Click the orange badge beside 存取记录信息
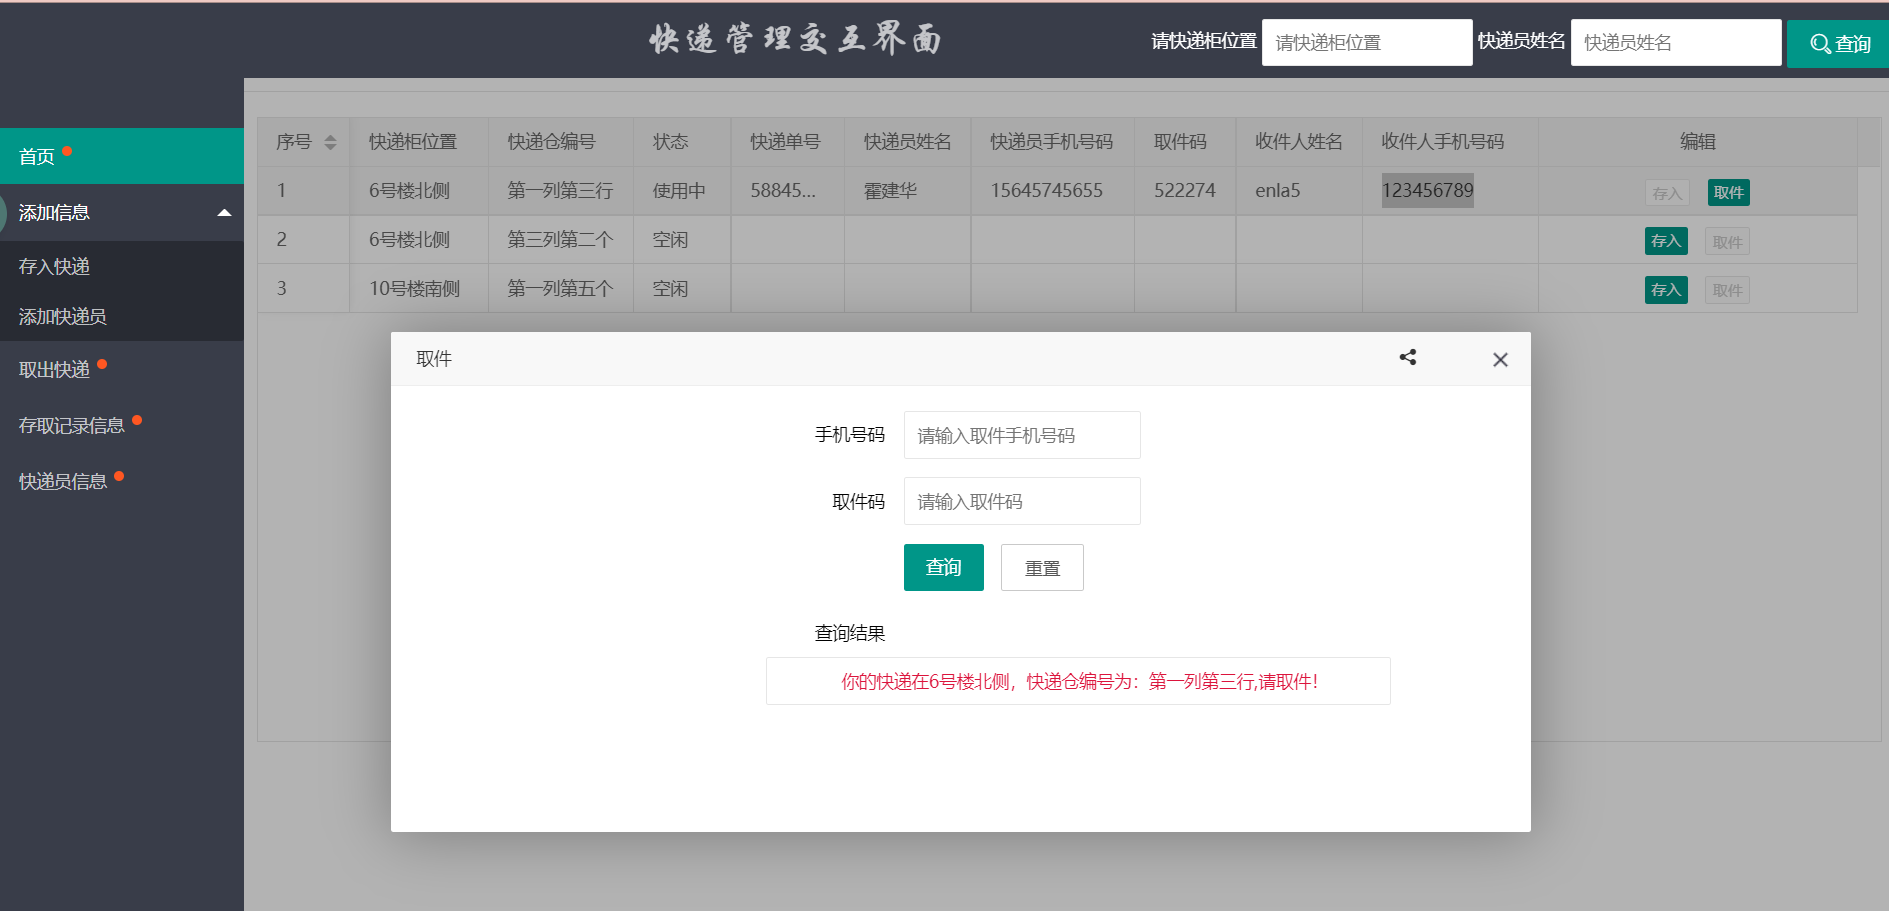The height and width of the screenshot is (911, 1889). point(138,418)
